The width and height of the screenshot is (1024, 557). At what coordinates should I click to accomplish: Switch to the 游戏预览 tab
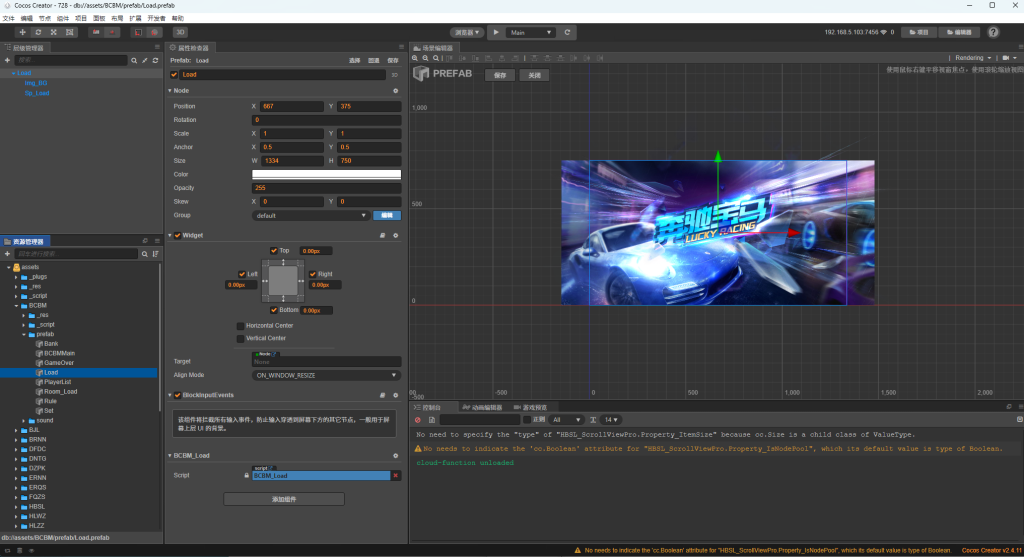(x=530, y=407)
